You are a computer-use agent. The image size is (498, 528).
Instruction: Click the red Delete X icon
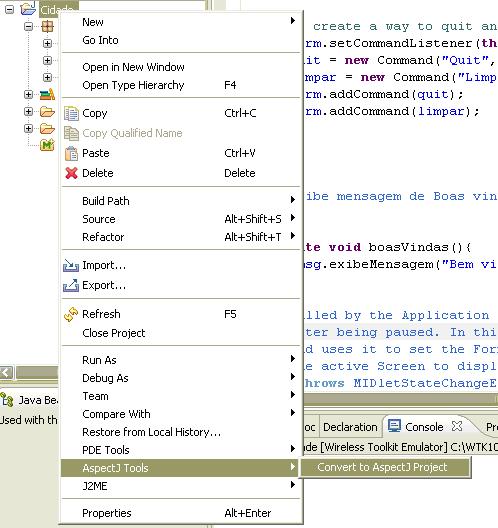point(71,173)
